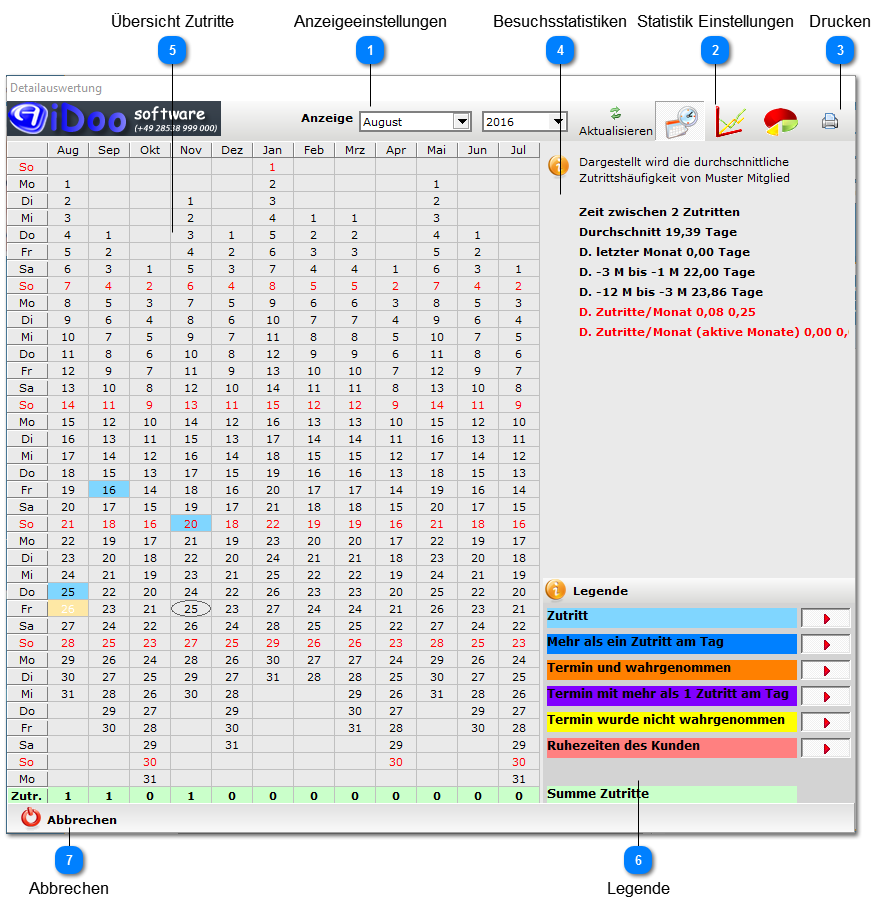
Task: Click the info icon next to Legende
Action: [555, 590]
